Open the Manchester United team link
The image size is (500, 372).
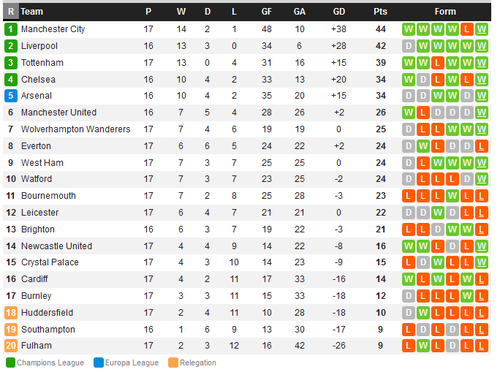click(59, 113)
